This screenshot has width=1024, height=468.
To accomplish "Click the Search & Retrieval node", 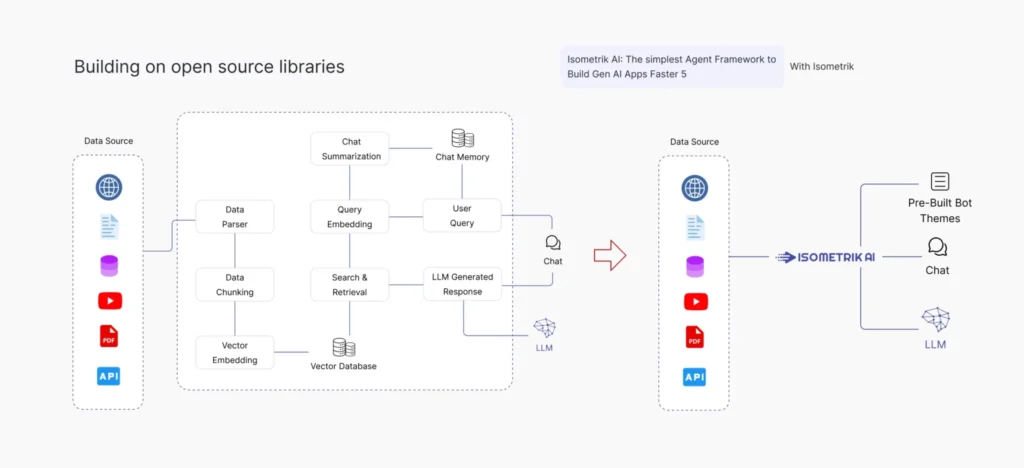I will tap(349, 284).
